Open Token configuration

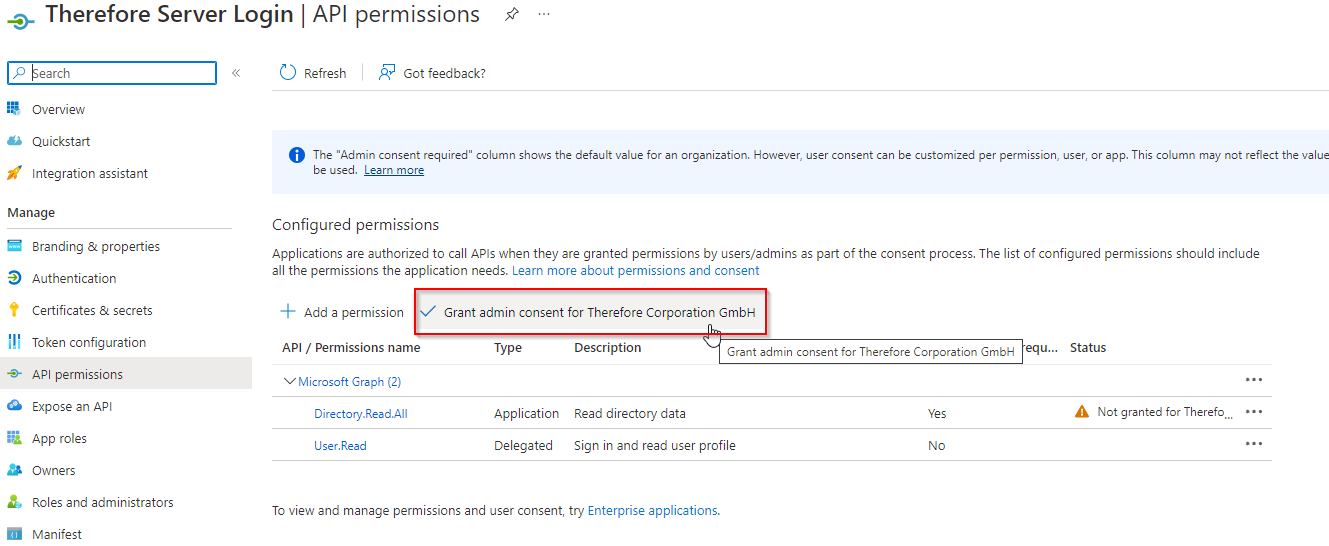tap(89, 342)
